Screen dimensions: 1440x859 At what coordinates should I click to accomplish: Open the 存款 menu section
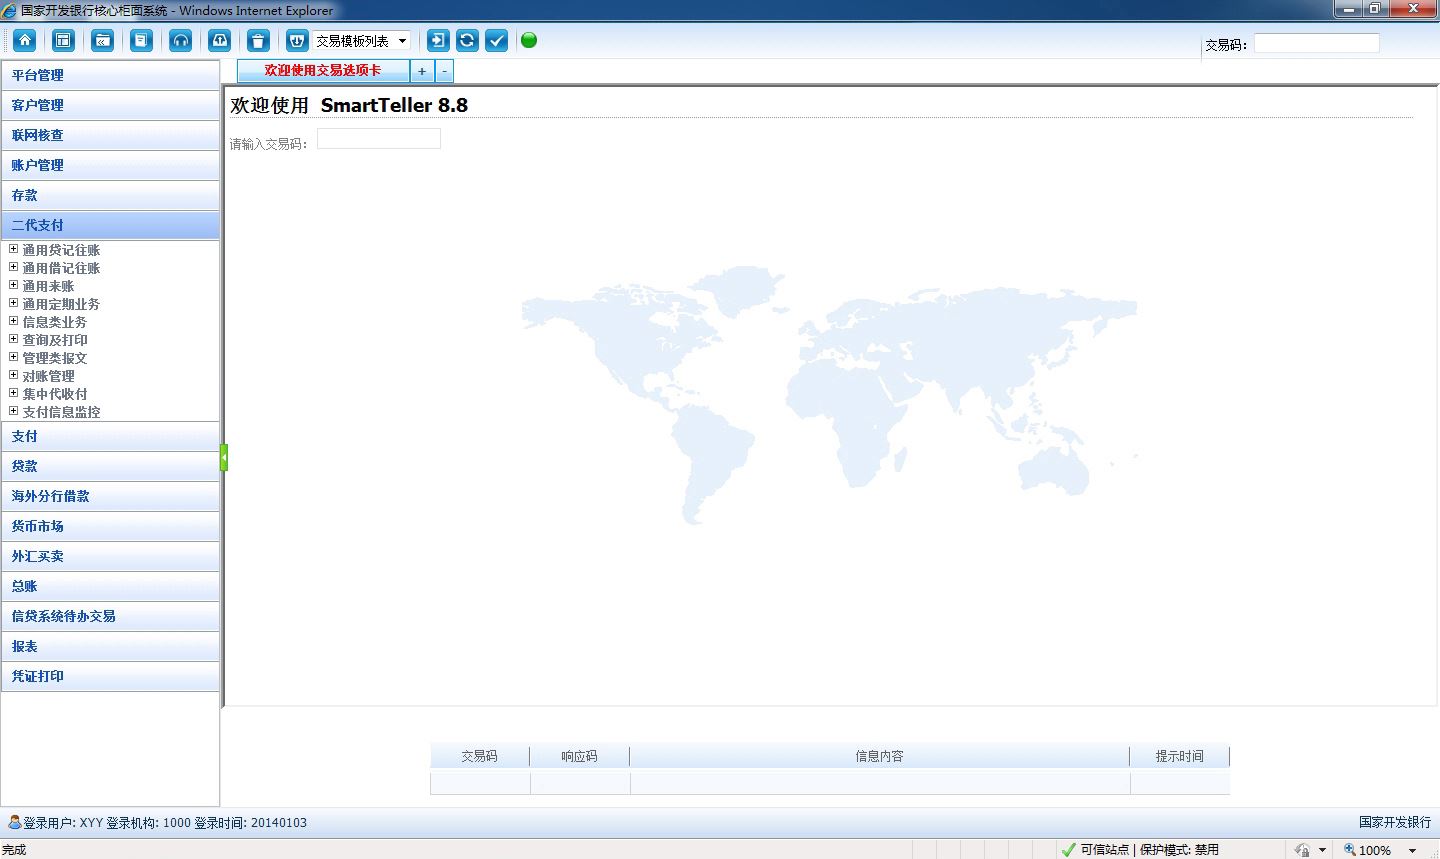tap(110, 195)
